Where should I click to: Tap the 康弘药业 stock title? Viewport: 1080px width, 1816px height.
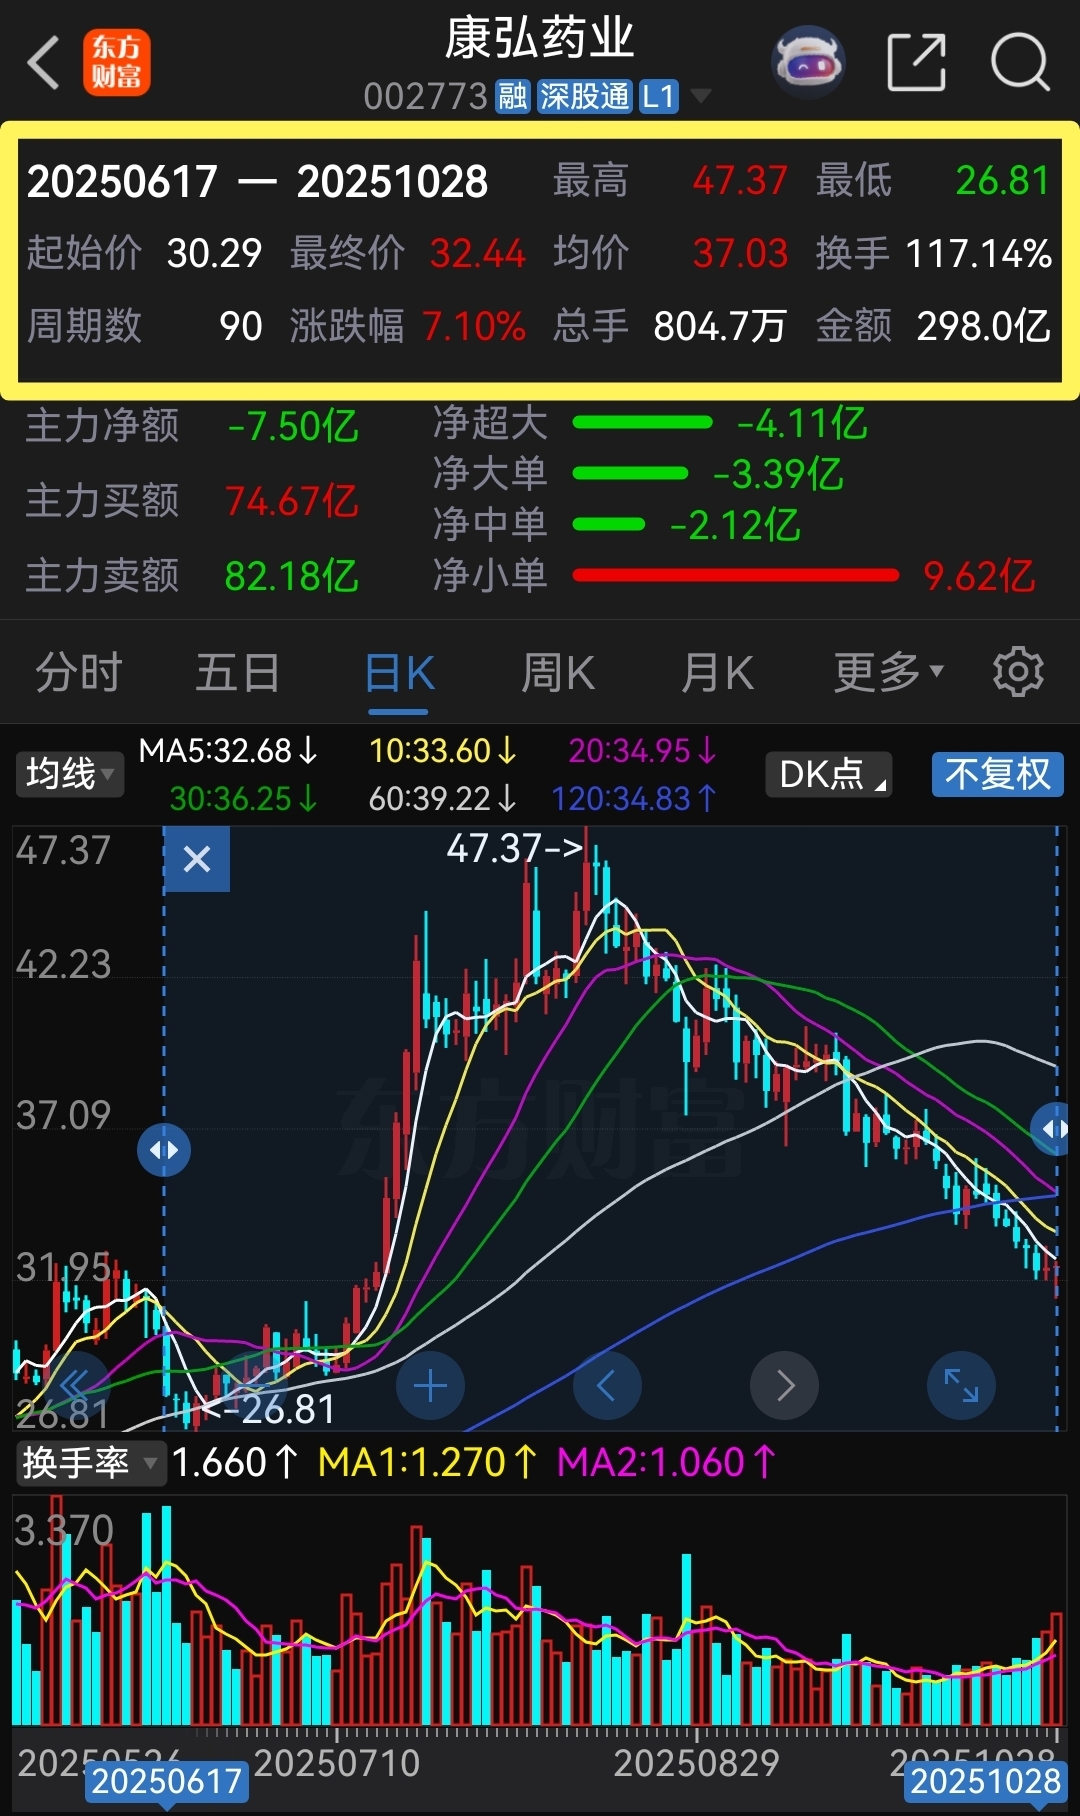pos(540,39)
